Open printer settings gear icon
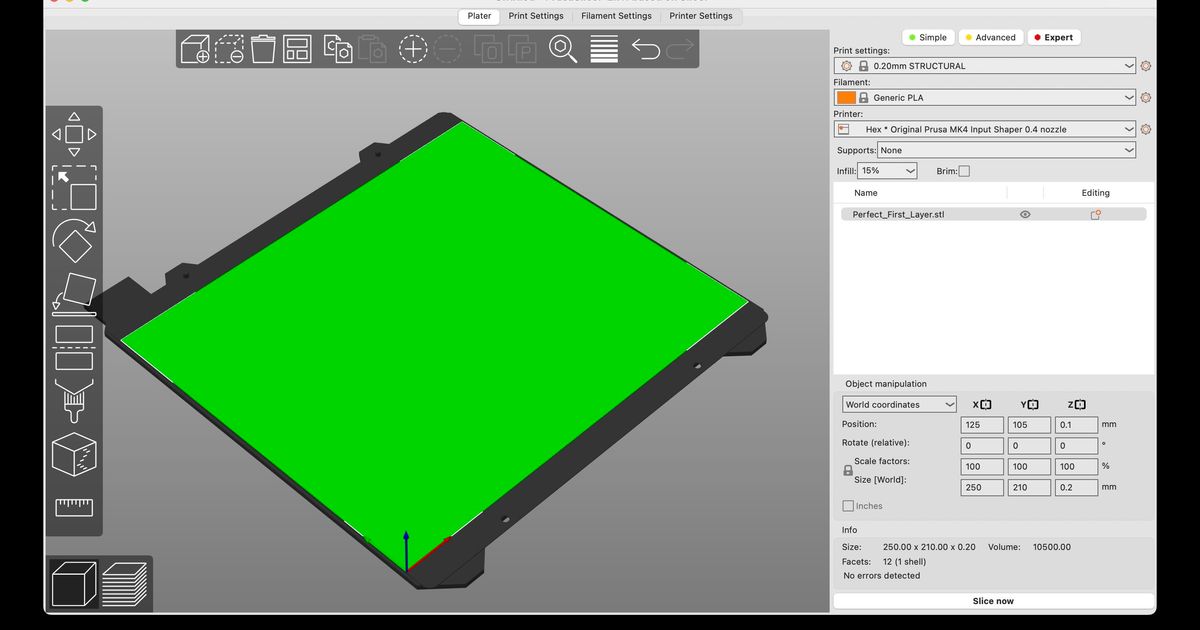The height and width of the screenshot is (630, 1200). (x=1145, y=129)
